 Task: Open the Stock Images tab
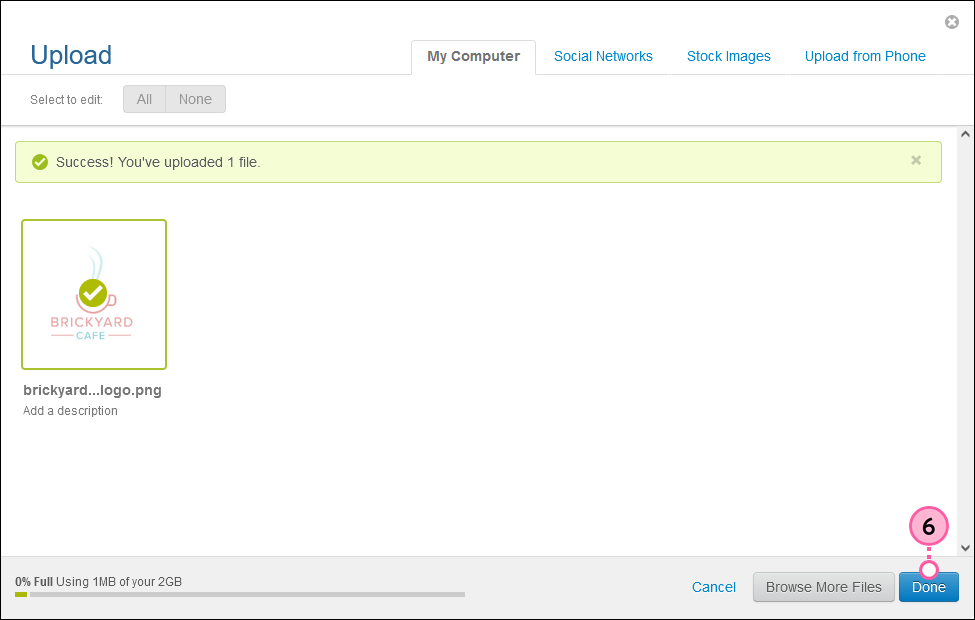tap(728, 57)
